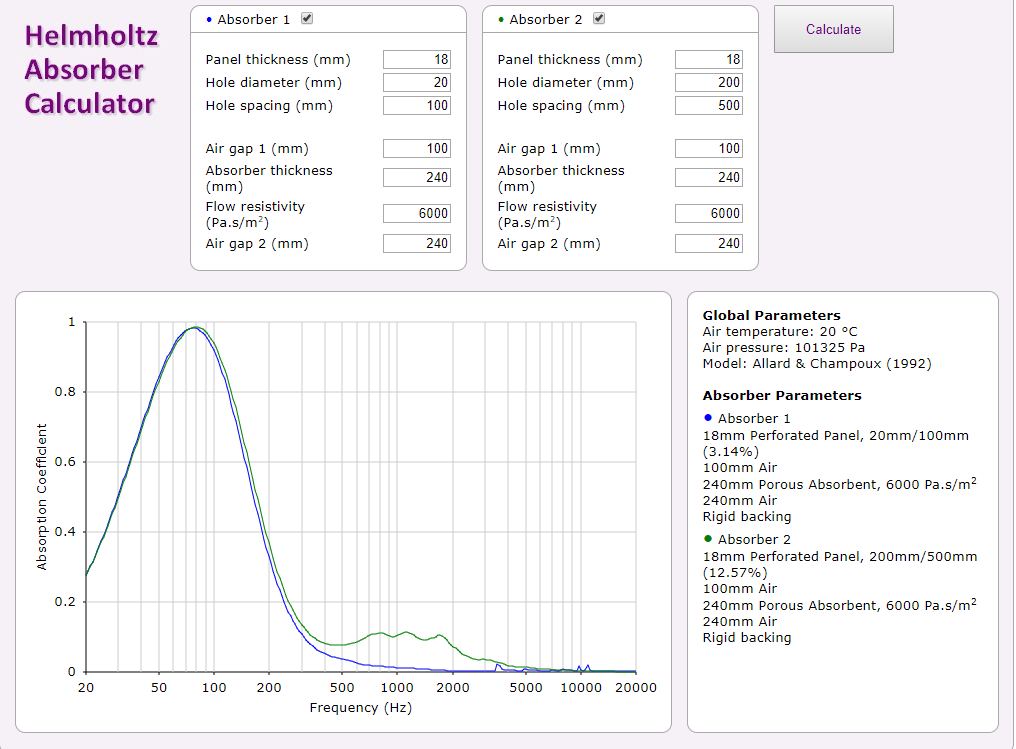Viewport: 1016px width, 749px height.
Task: Edit Absorber 2 panel thickness field
Action: click(708, 60)
